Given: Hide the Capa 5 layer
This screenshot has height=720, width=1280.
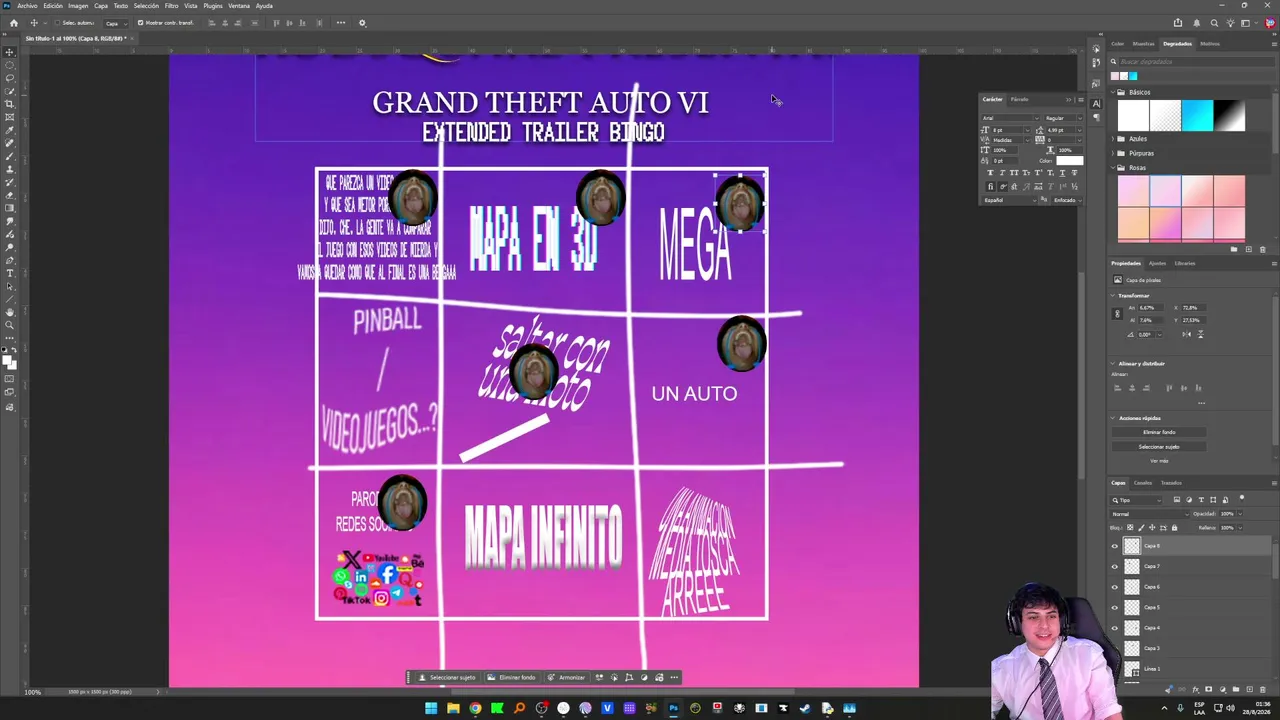Looking at the screenshot, I should coord(1115,607).
